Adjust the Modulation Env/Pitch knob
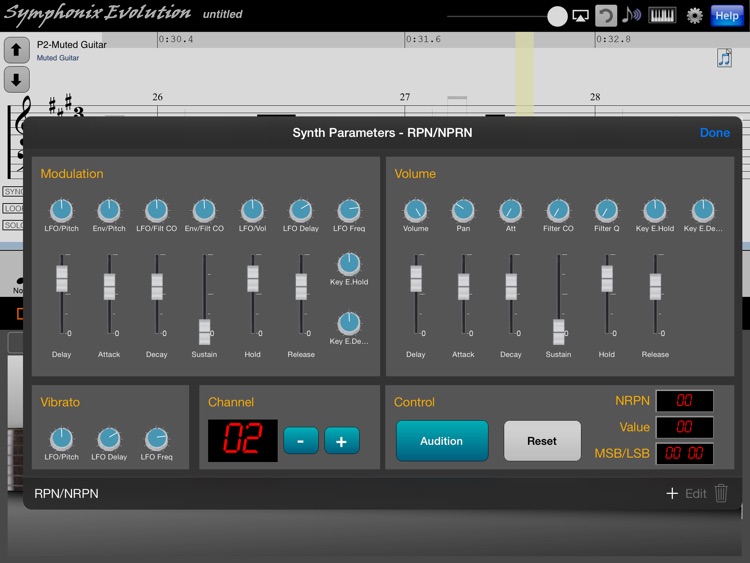 point(109,210)
